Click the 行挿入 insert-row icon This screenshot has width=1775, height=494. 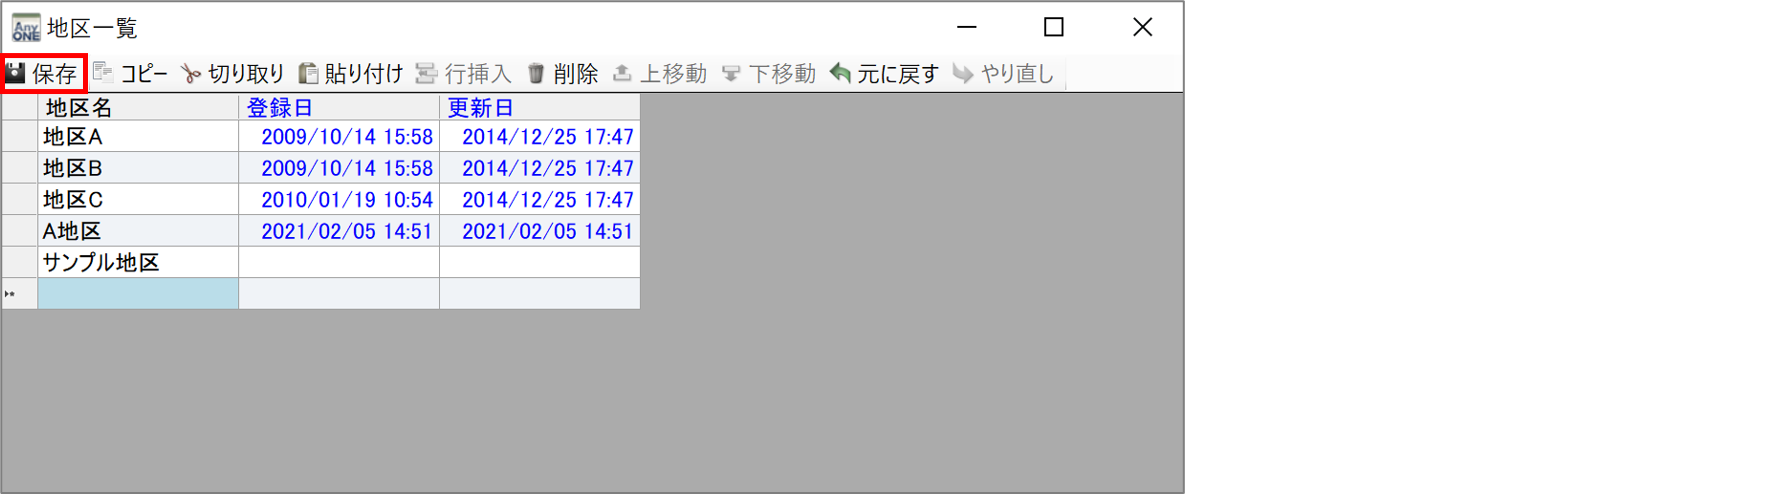[427, 73]
